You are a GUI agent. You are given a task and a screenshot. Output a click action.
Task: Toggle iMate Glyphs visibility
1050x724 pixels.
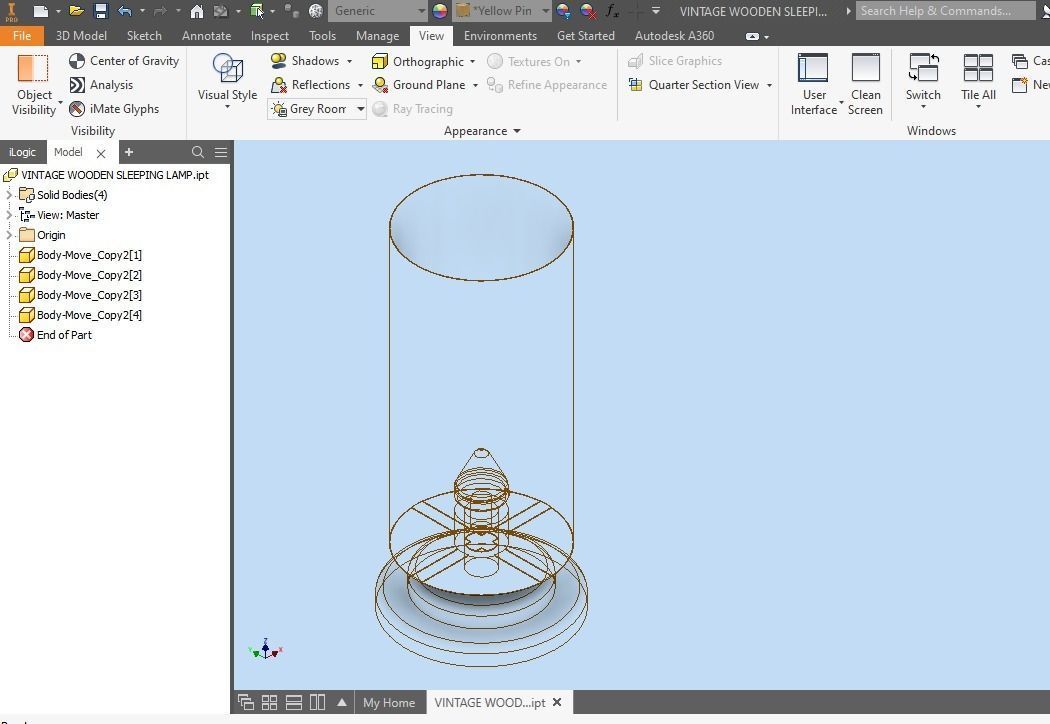click(x=115, y=108)
